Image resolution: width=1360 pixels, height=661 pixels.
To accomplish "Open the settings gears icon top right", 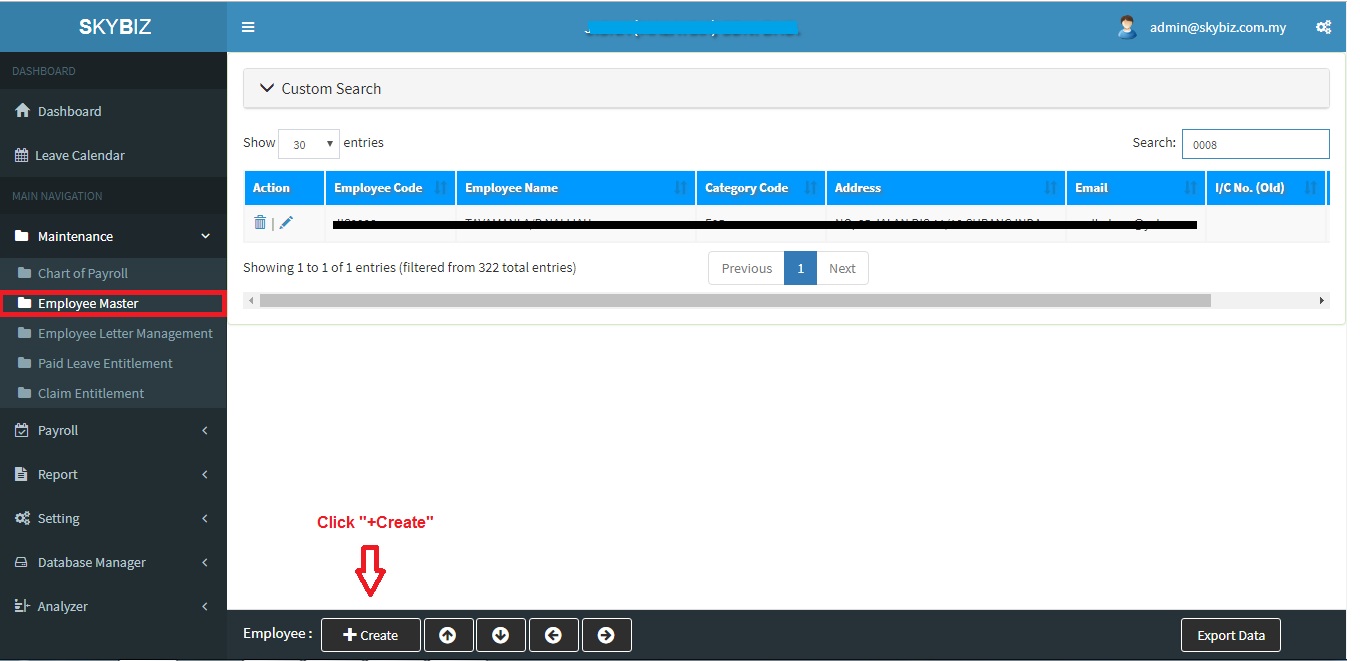I will click(x=1323, y=27).
